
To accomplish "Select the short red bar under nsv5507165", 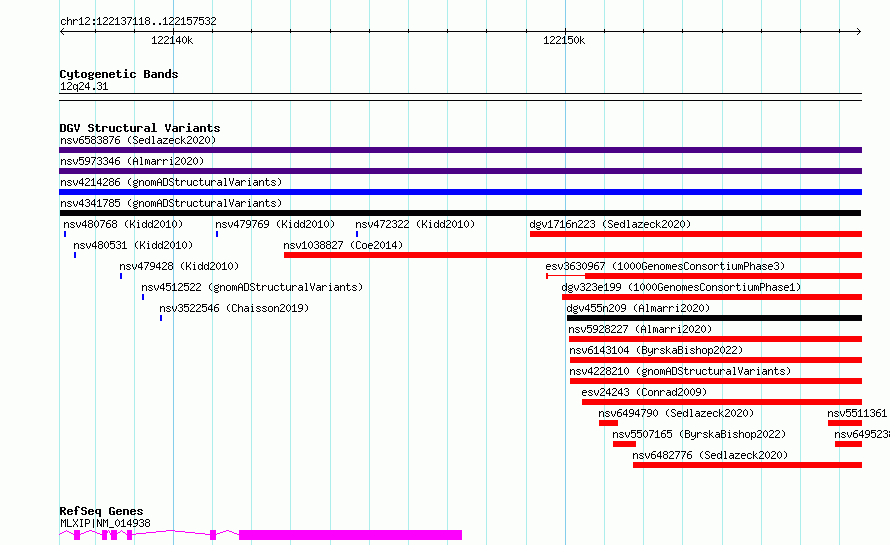I will pyautogui.click(x=624, y=444).
